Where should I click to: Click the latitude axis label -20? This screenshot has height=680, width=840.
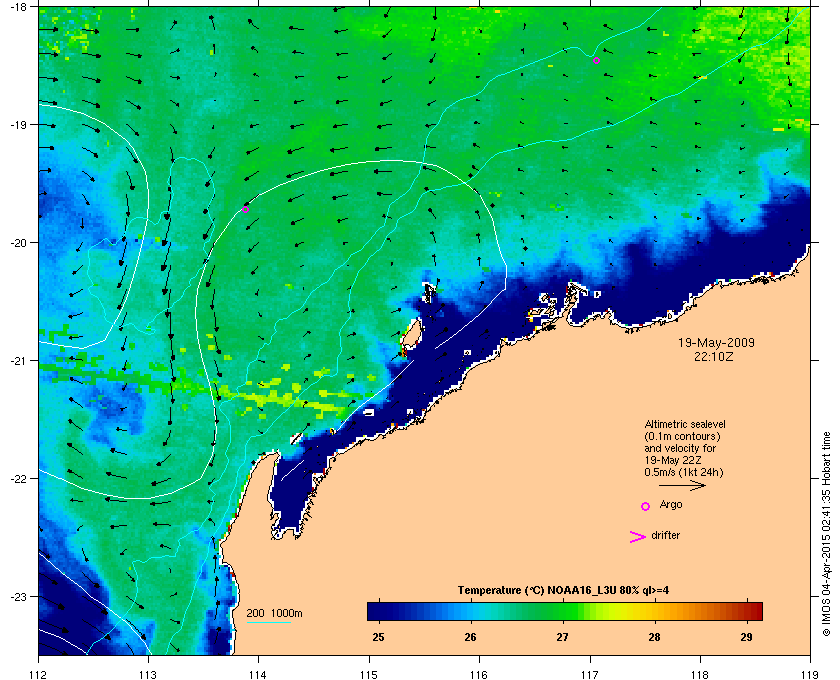[x=19, y=243]
